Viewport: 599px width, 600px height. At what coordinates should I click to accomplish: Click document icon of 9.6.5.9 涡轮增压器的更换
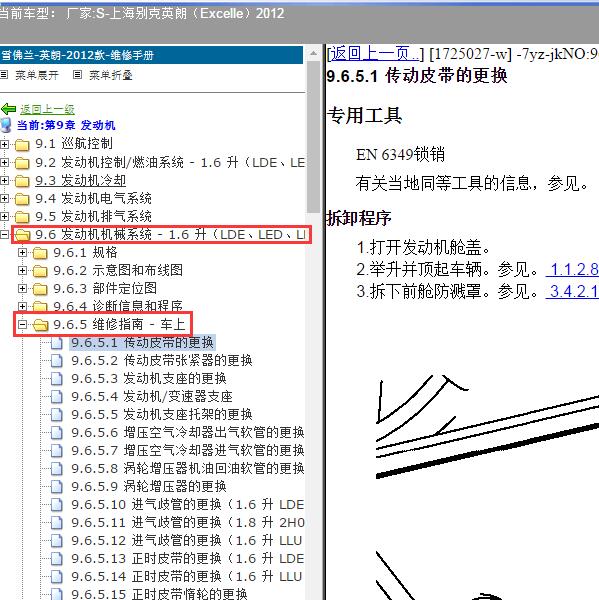(x=57, y=487)
